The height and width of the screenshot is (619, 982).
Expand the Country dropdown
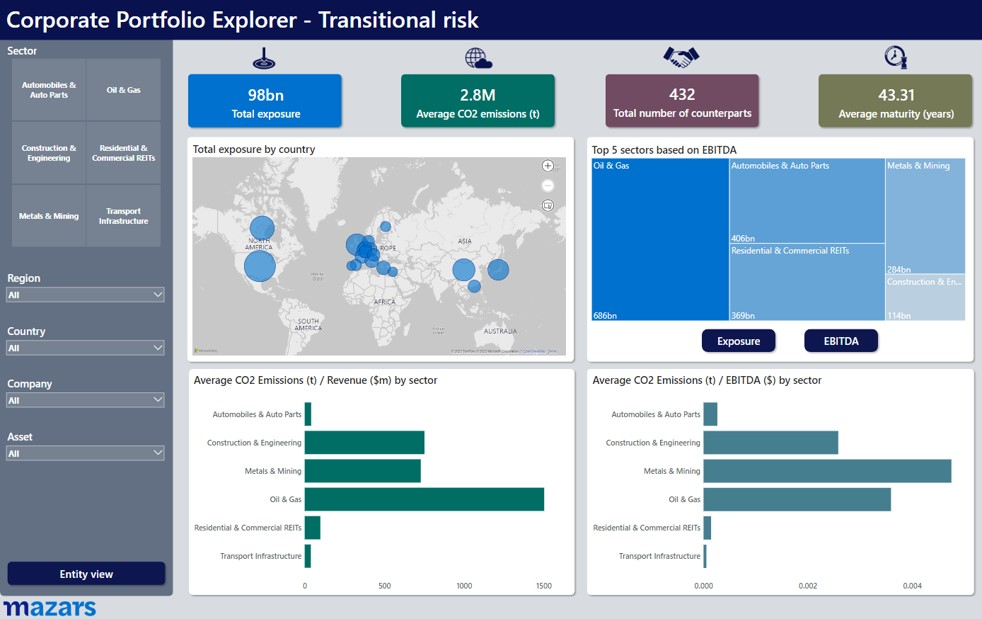click(x=85, y=348)
